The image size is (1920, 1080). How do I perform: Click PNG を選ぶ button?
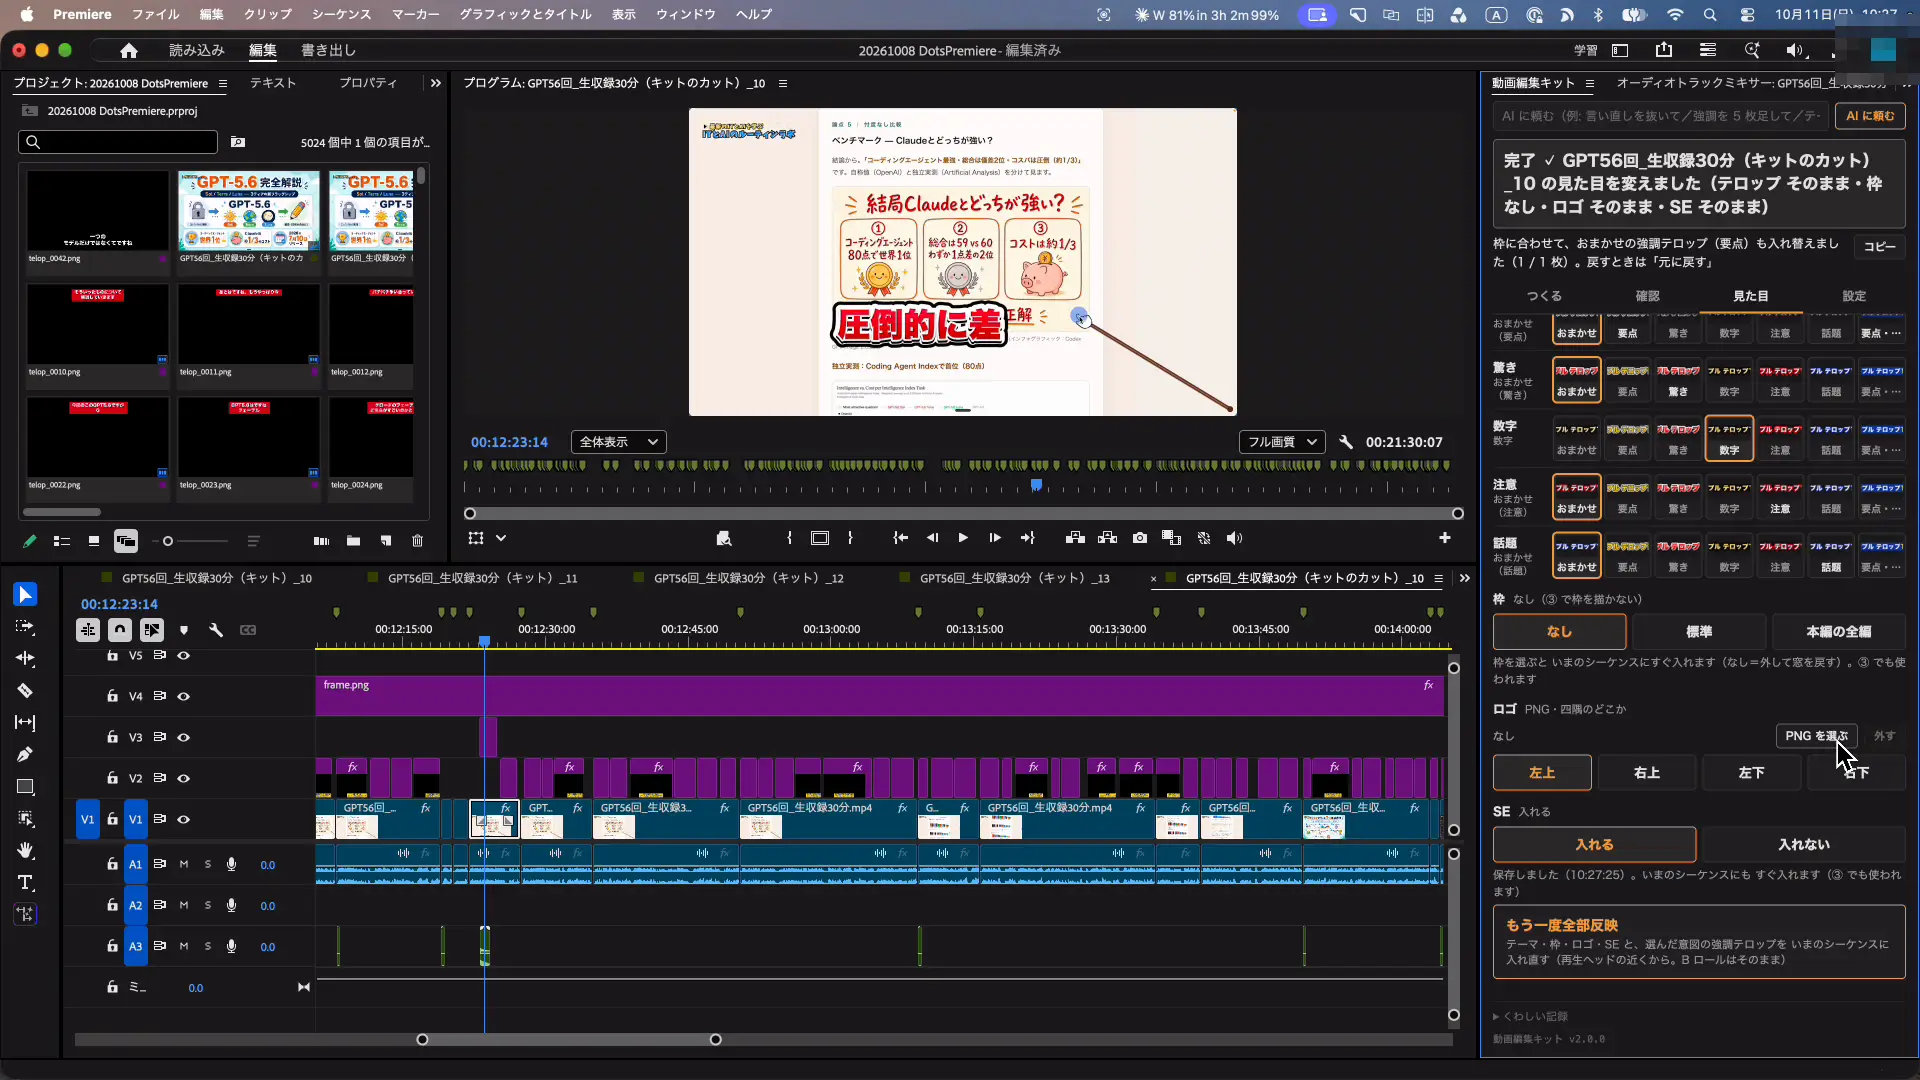(x=1817, y=736)
